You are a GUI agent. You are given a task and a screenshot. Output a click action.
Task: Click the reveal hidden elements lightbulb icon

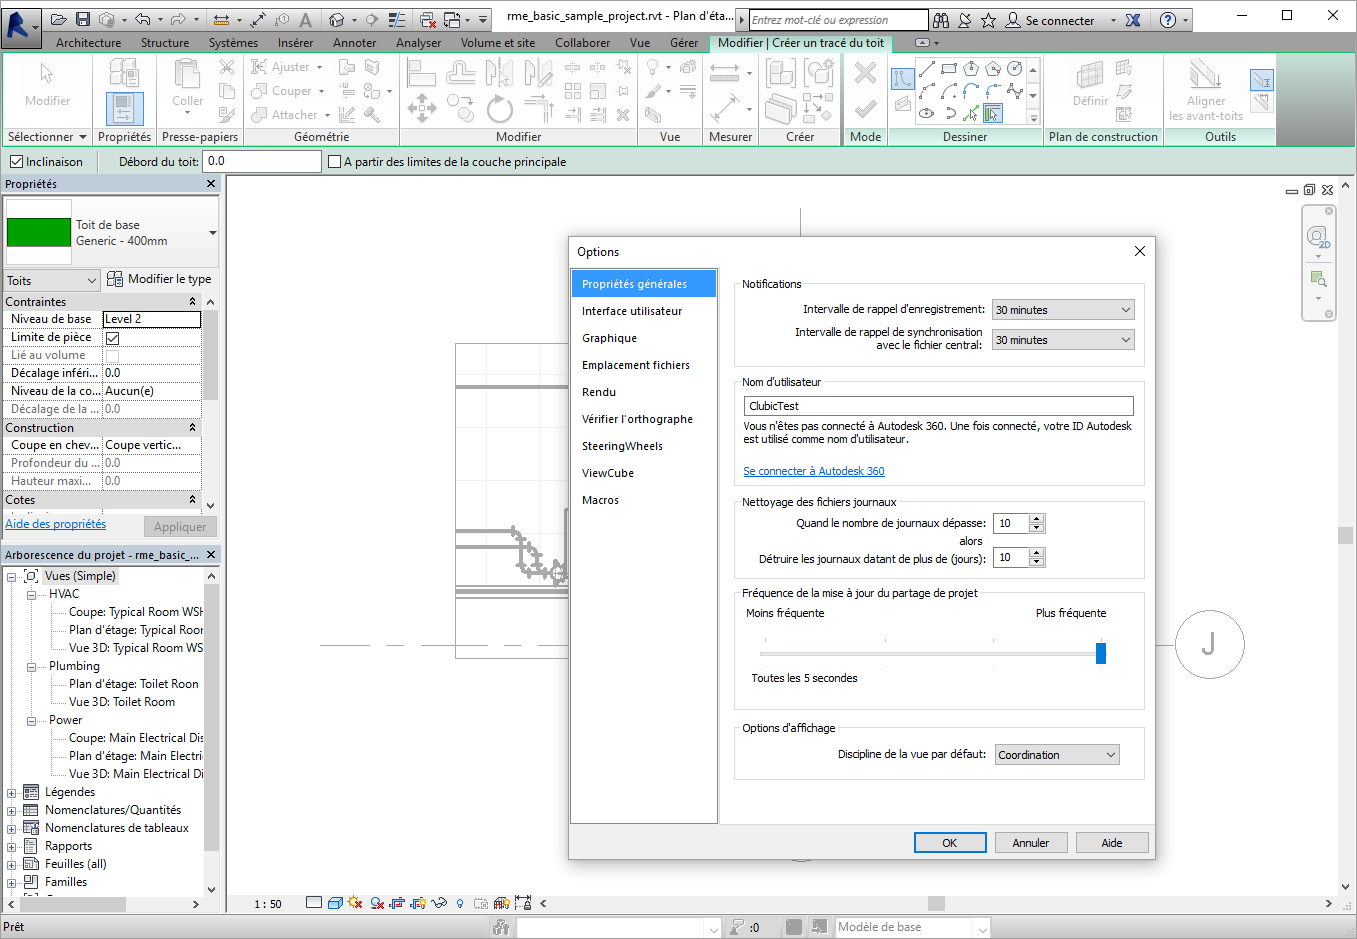(x=460, y=903)
